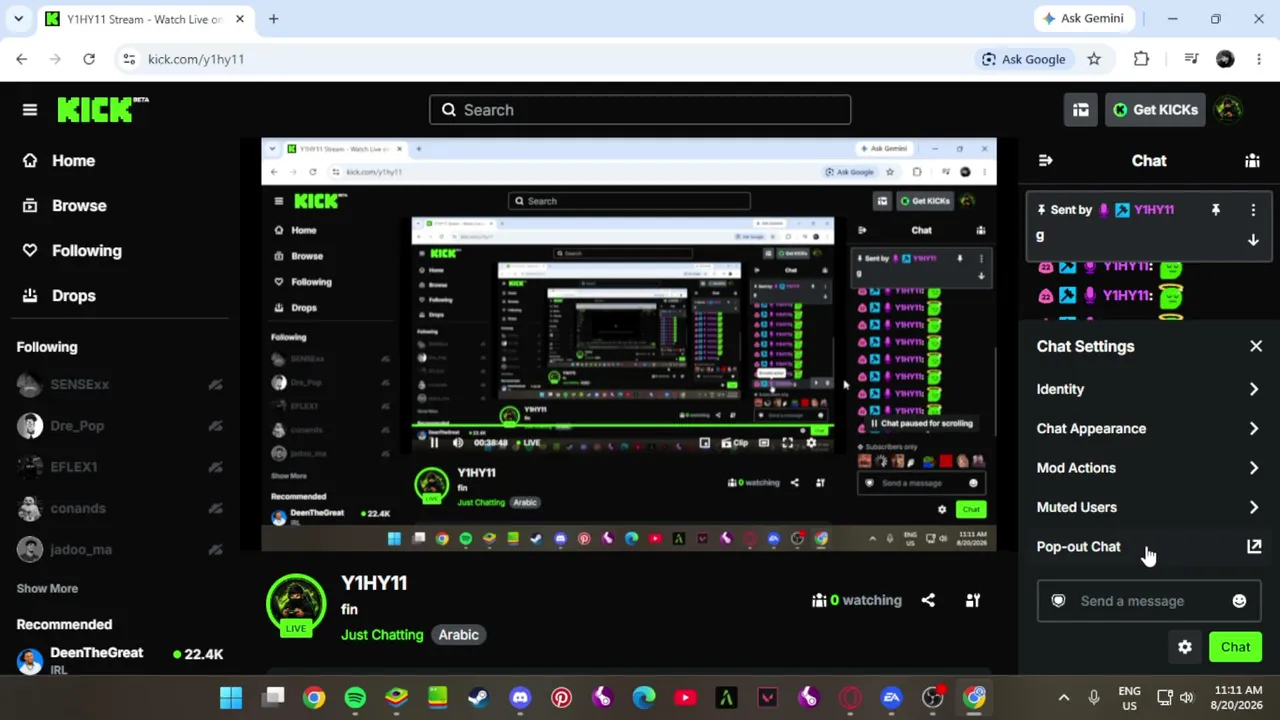Open the Opera browser from the taskbar
Screen dimensions: 1280x720
(x=850, y=697)
